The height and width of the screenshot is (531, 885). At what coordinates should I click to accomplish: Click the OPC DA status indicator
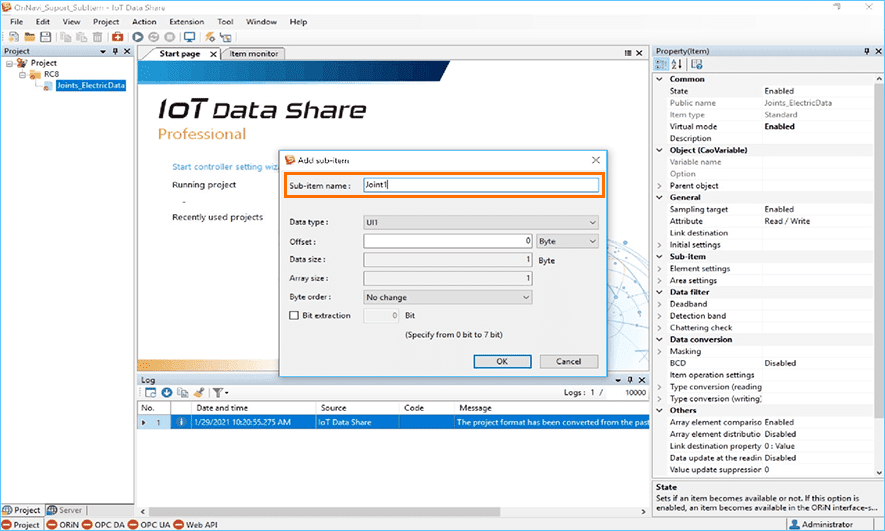[x=103, y=525]
